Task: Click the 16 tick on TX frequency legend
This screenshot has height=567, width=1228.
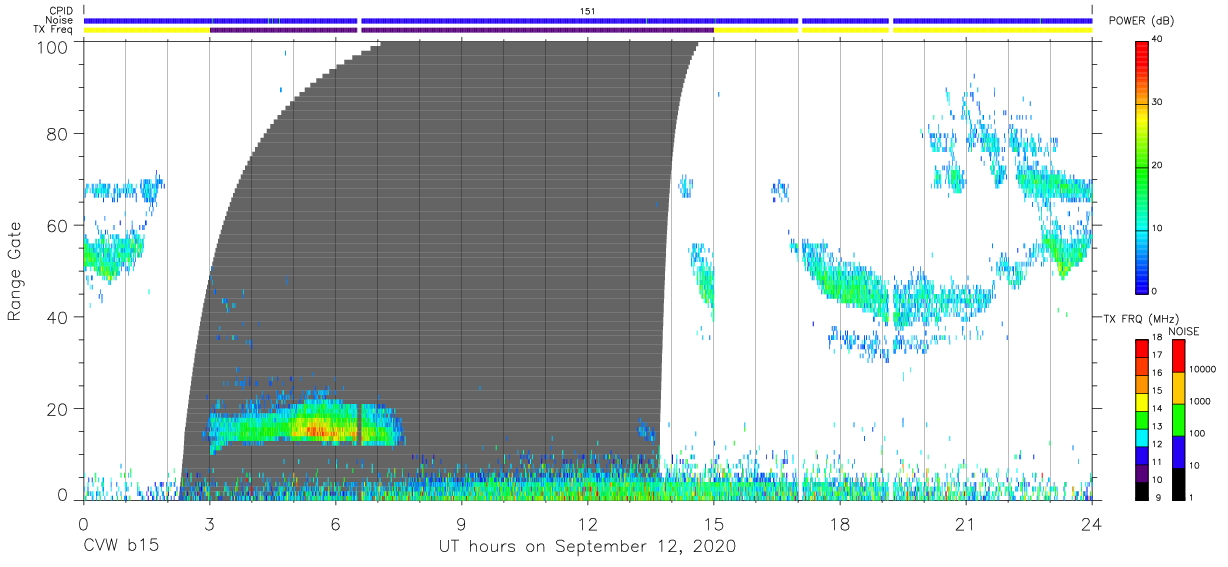Action: 1156,372
